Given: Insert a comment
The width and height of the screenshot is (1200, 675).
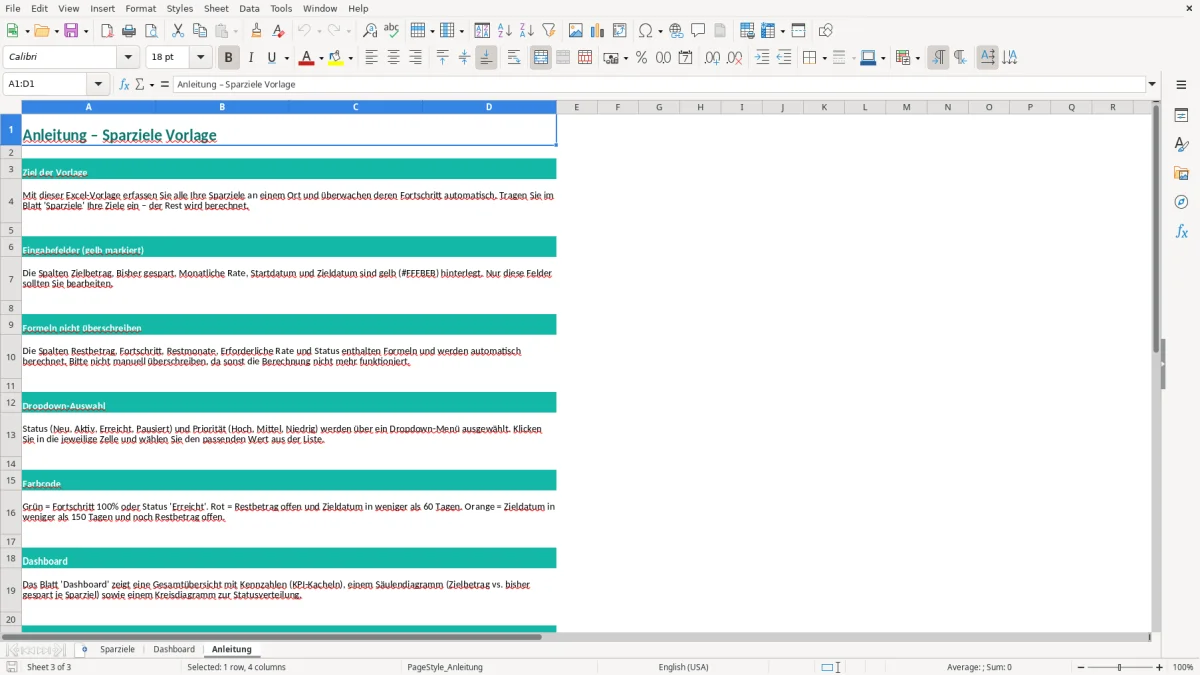Looking at the screenshot, I should [698, 31].
